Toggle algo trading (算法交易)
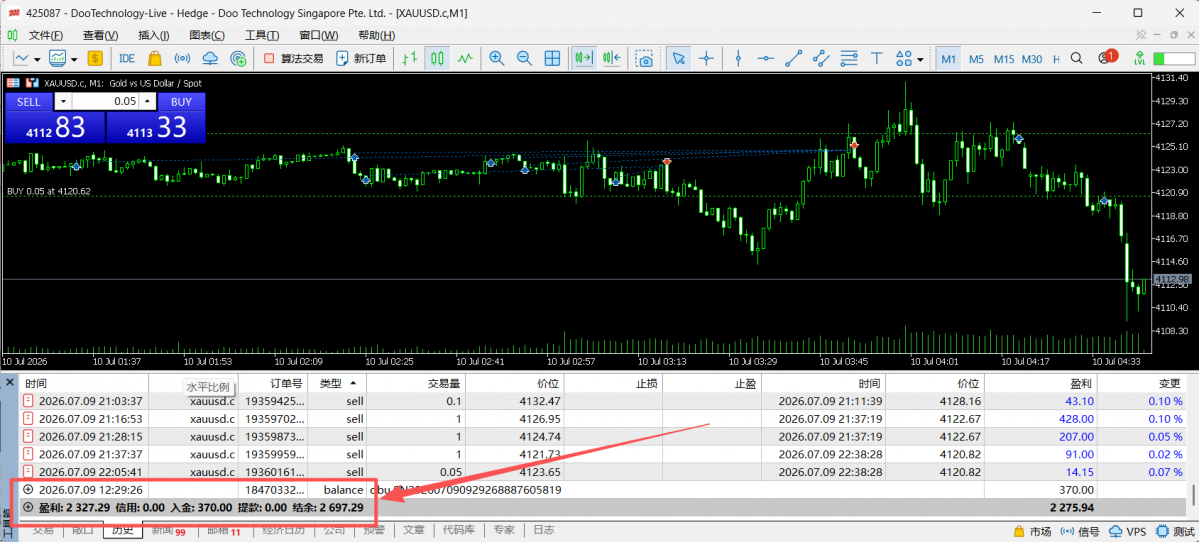The width and height of the screenshot is (1199, 542). click(293, 58)
